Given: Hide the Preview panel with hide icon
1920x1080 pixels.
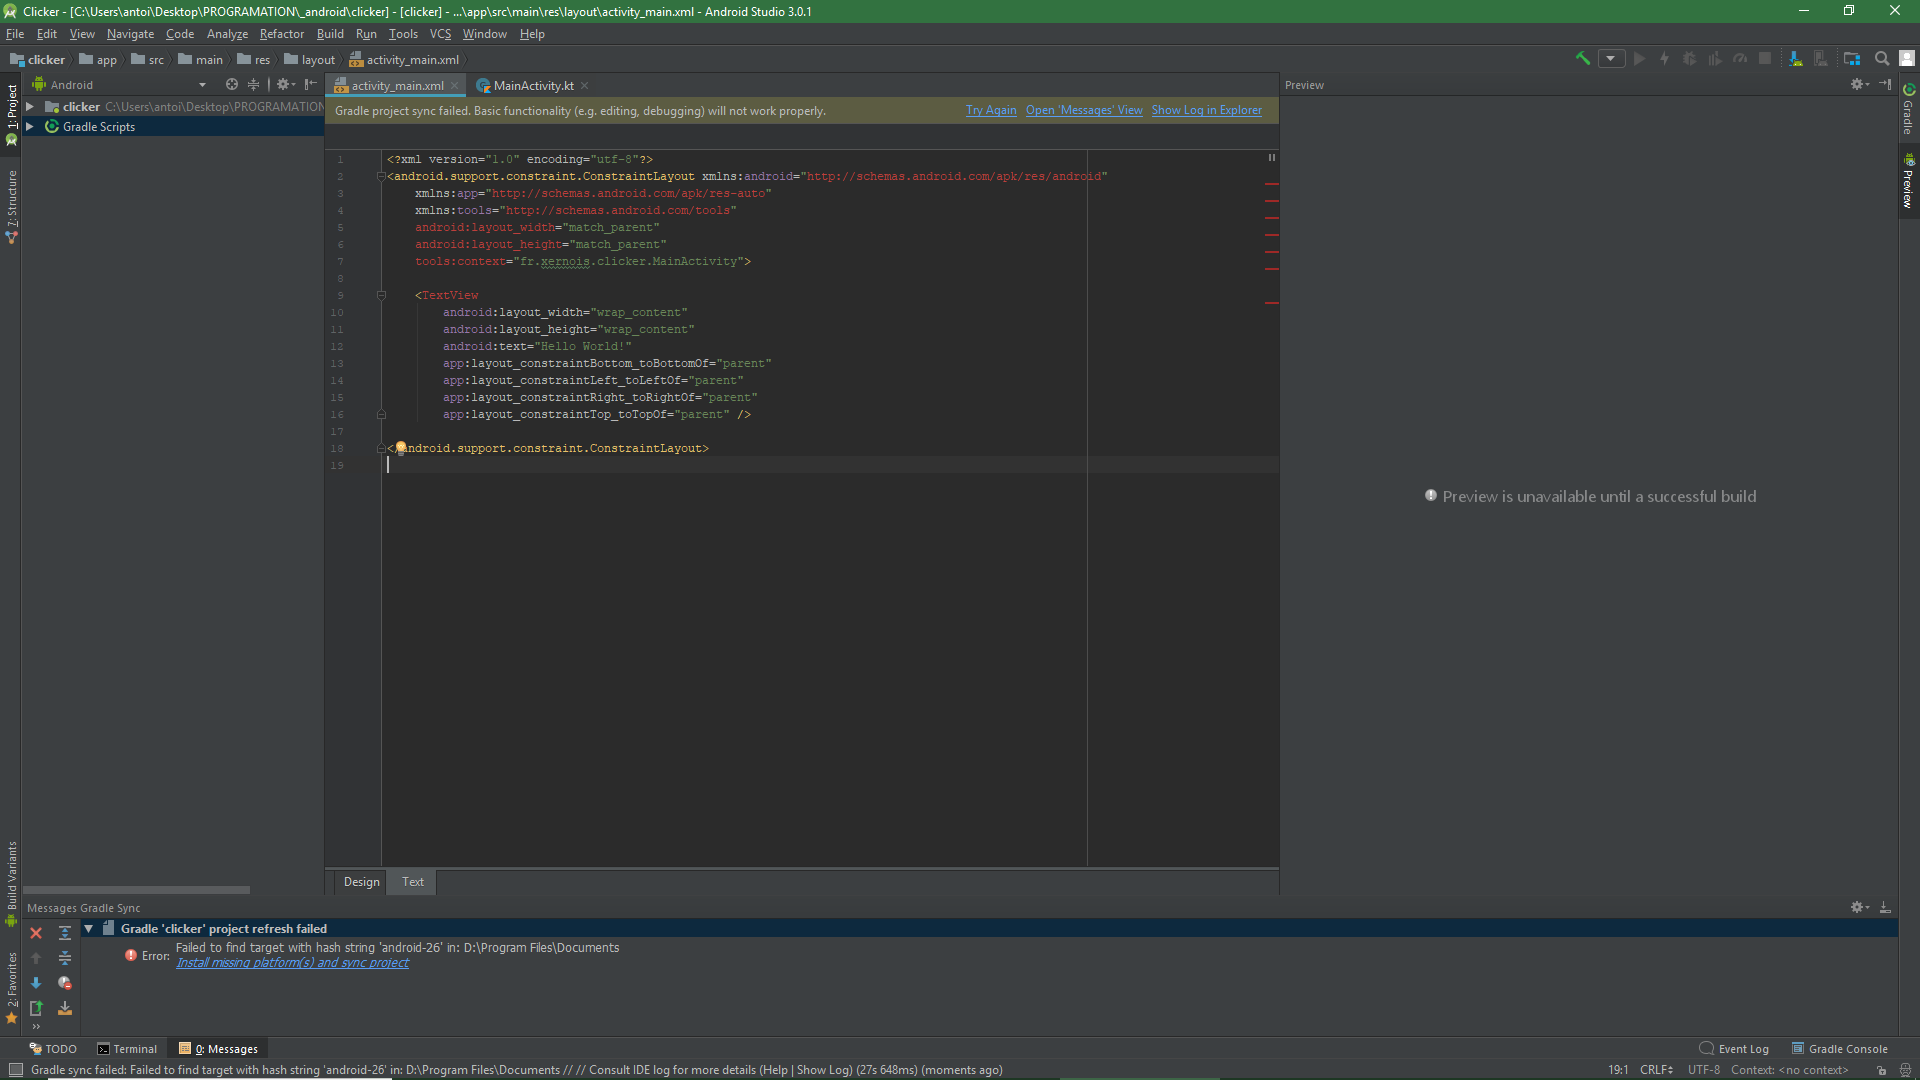Looking at the screenshot, I should tap(1885, 85).
